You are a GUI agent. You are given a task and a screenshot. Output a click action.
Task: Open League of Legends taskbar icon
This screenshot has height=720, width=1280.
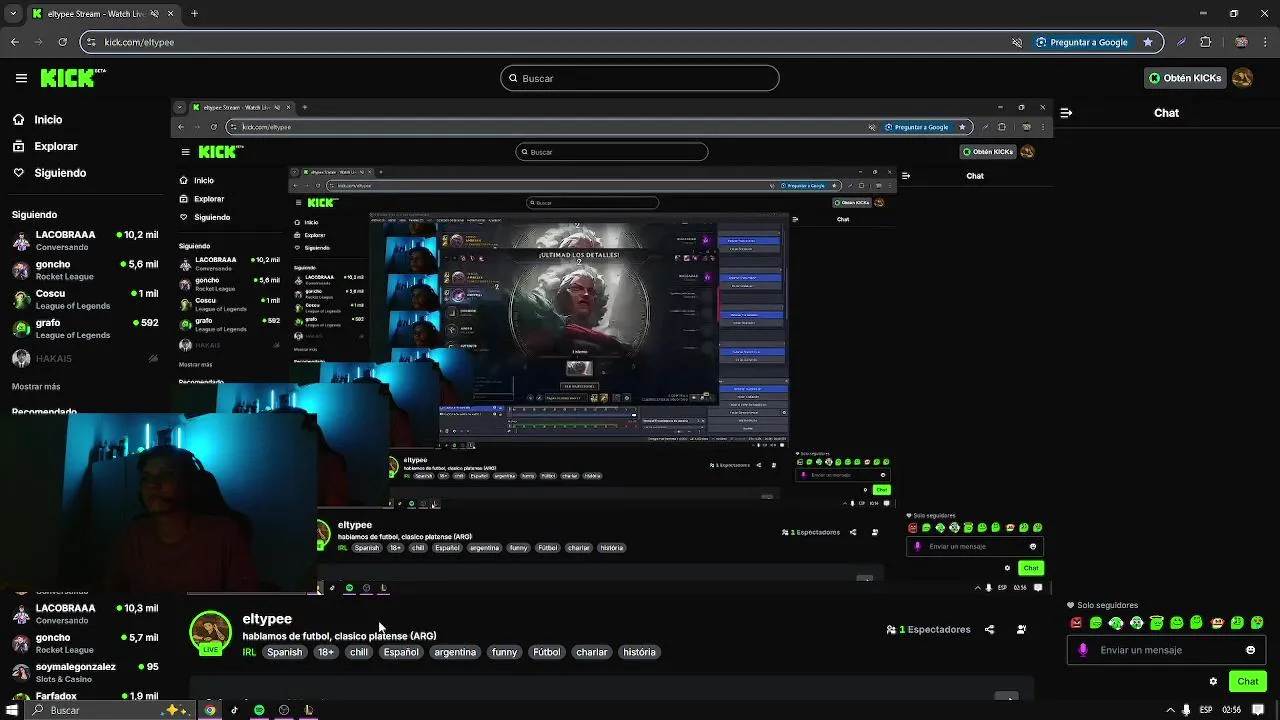click(x=308, y=710)
